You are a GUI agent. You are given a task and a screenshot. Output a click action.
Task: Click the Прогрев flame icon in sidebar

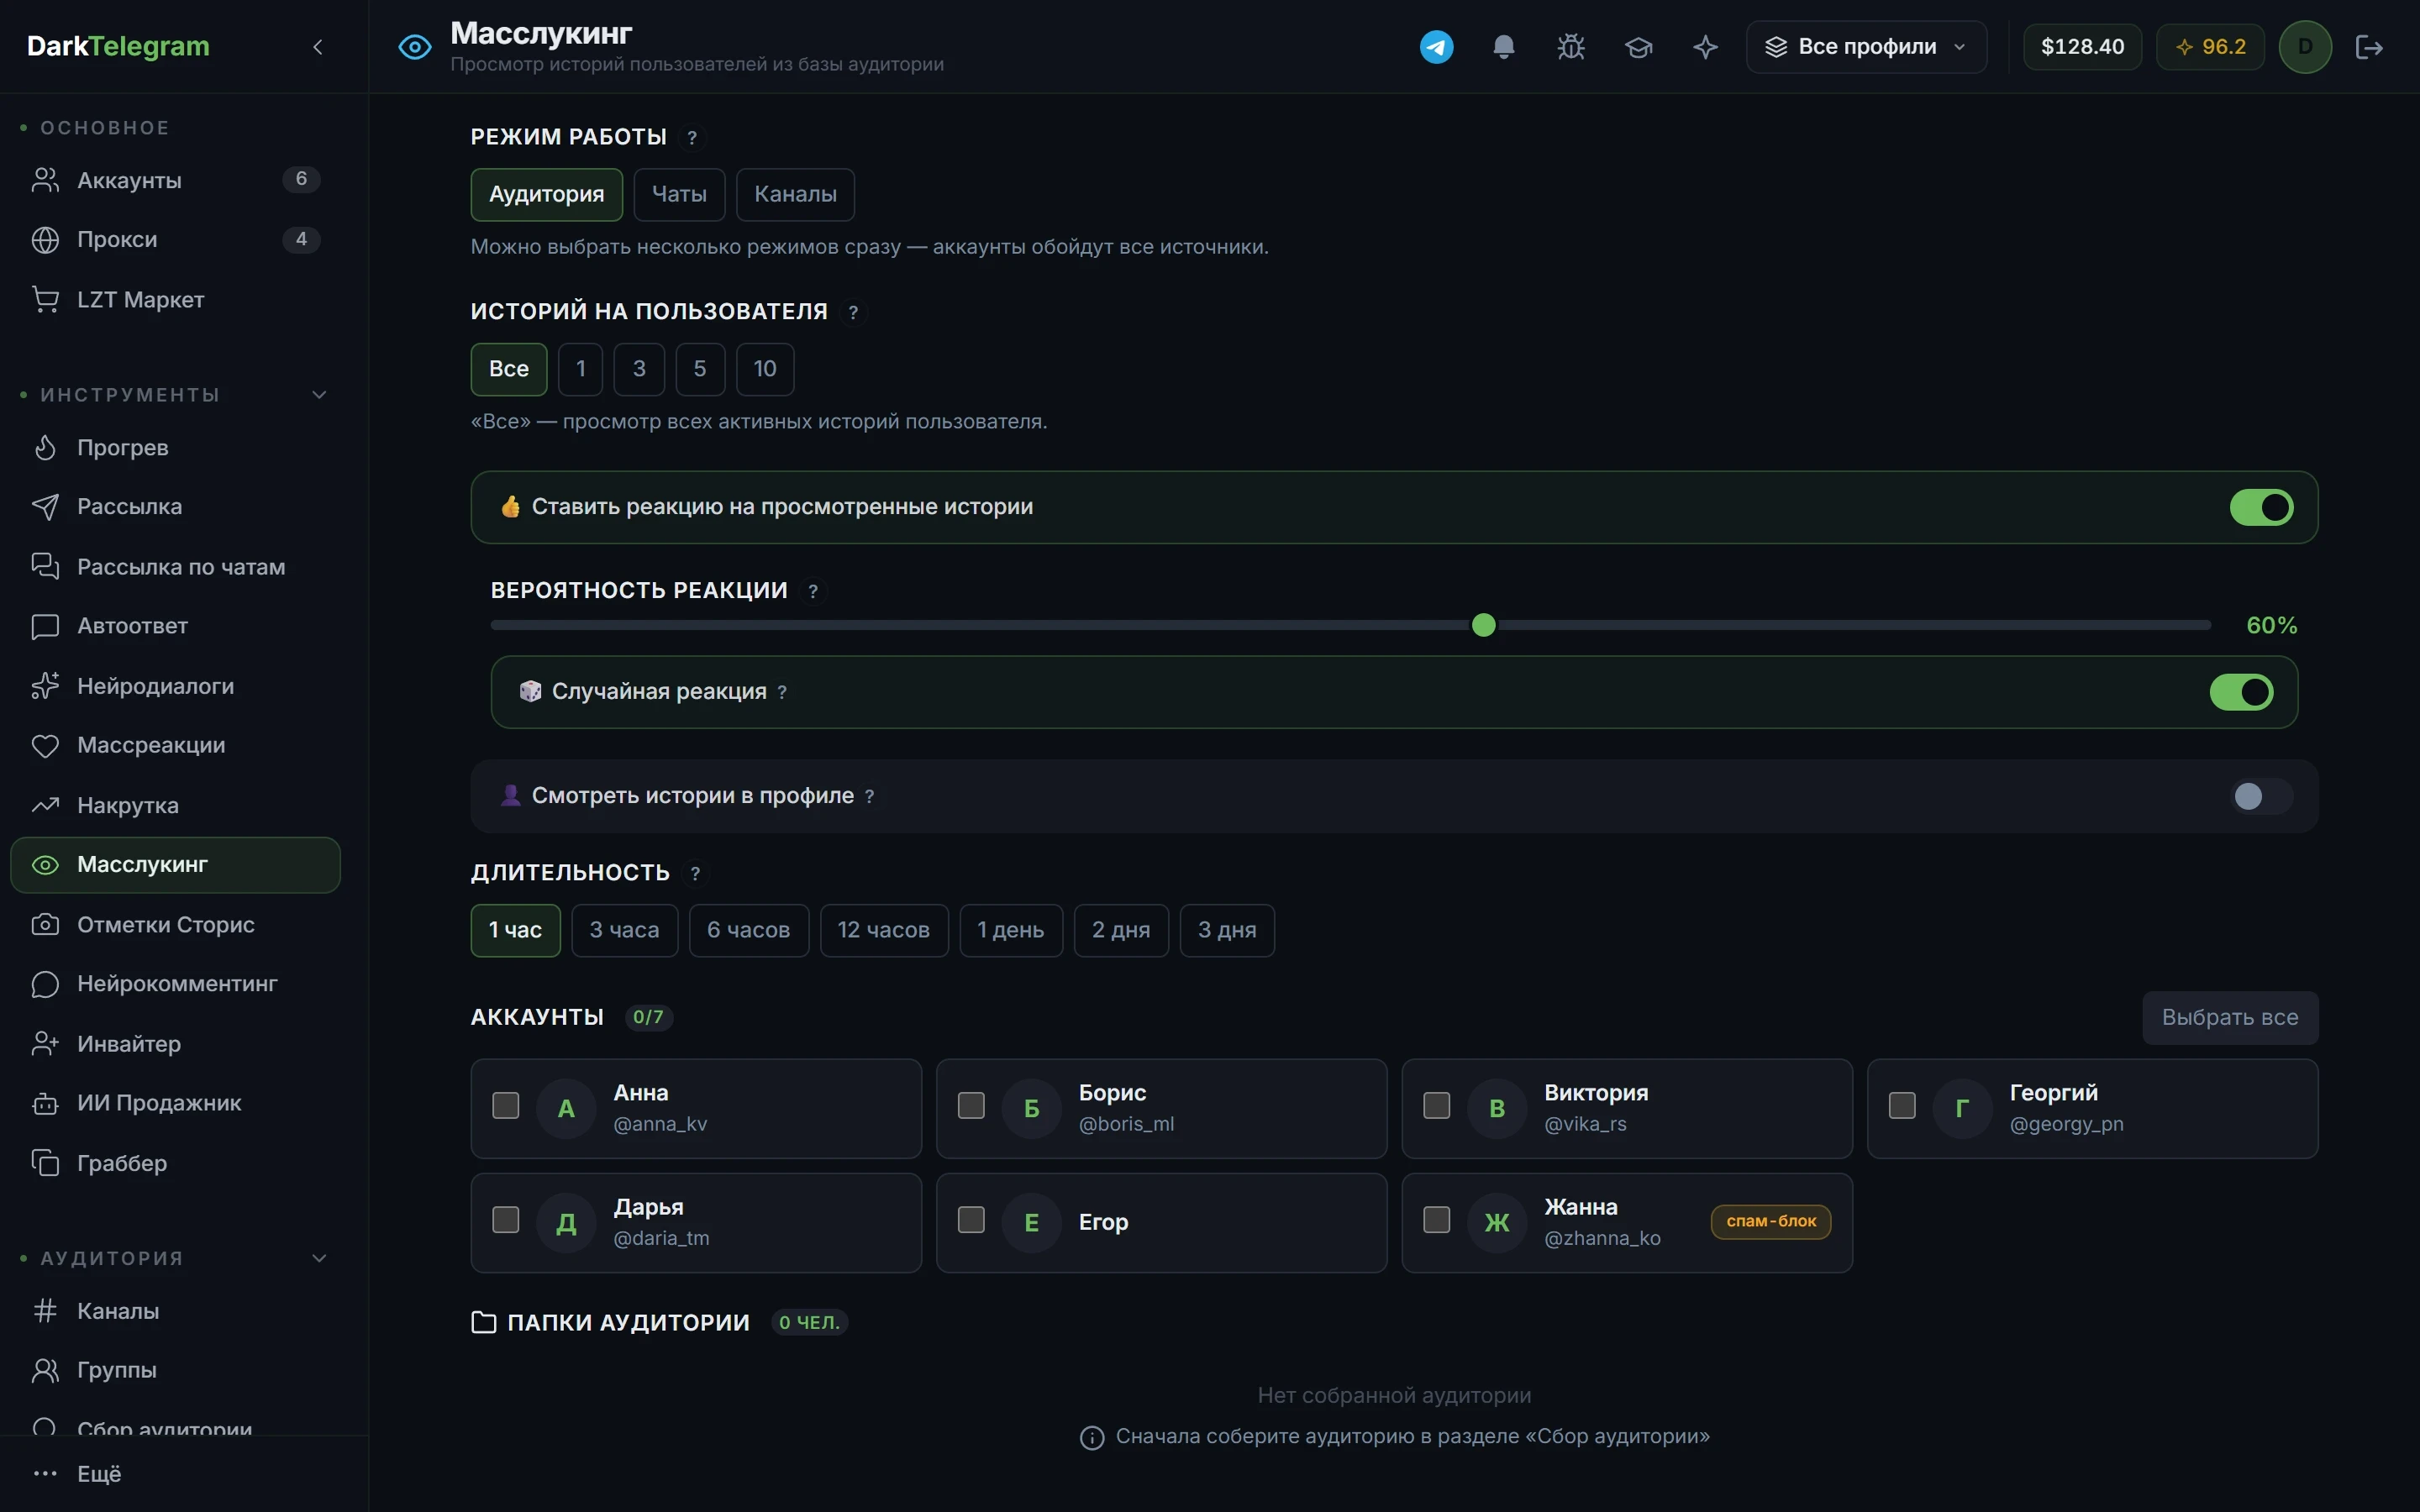(45, 447)
